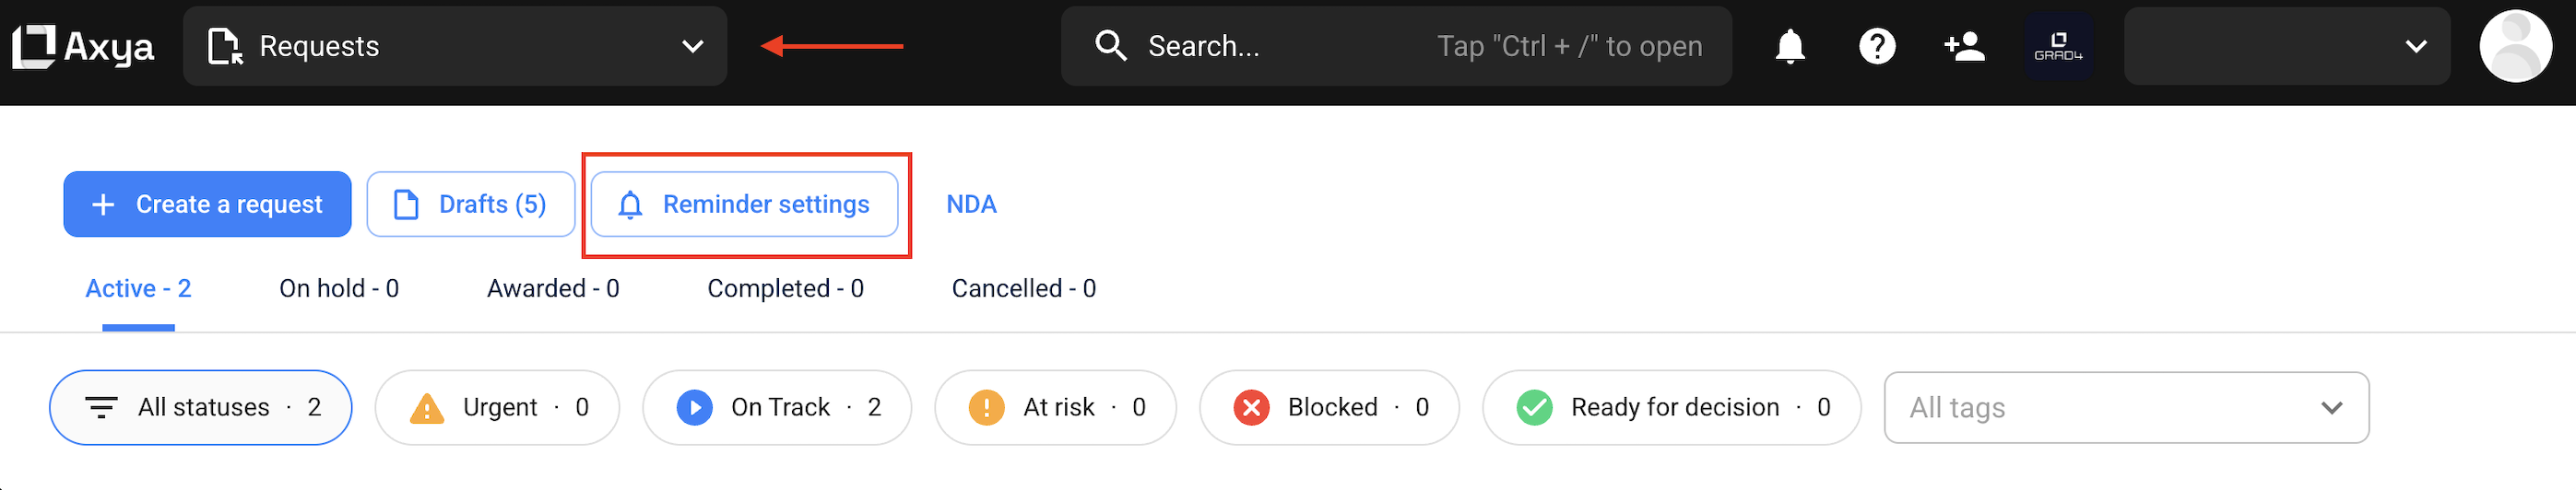The width and height of the screenshot is (2576, 490).
Task: Click Create a request button
Action: (207, 204)
